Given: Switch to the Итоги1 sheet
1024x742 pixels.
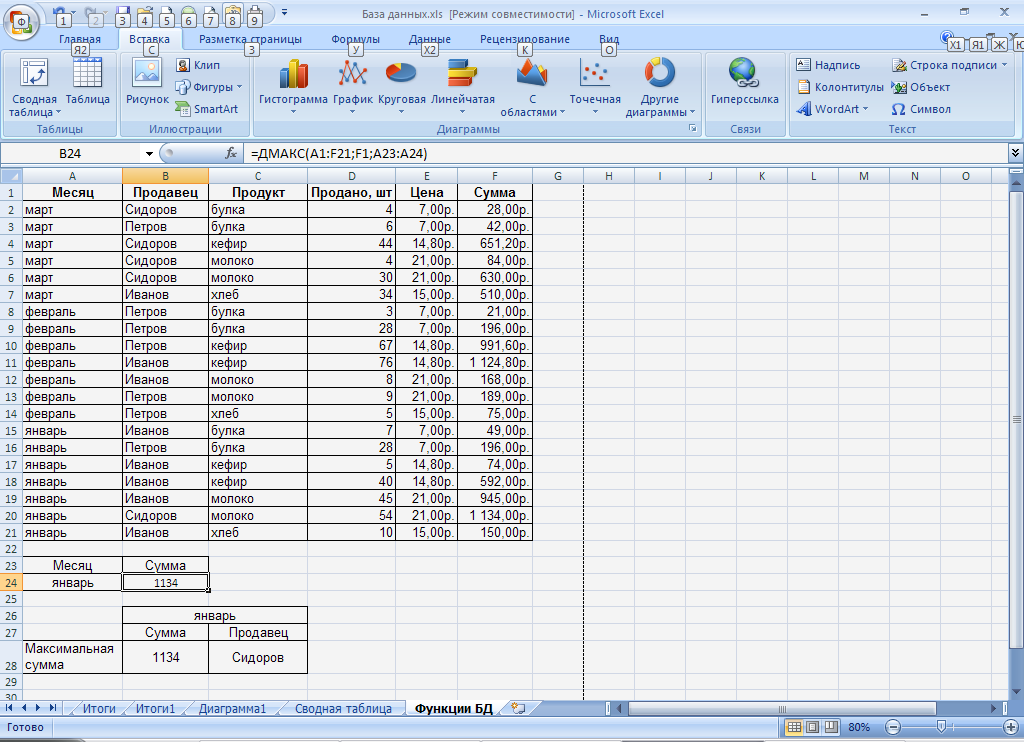Looking at the screenshot, I should (x=155, y=709).
